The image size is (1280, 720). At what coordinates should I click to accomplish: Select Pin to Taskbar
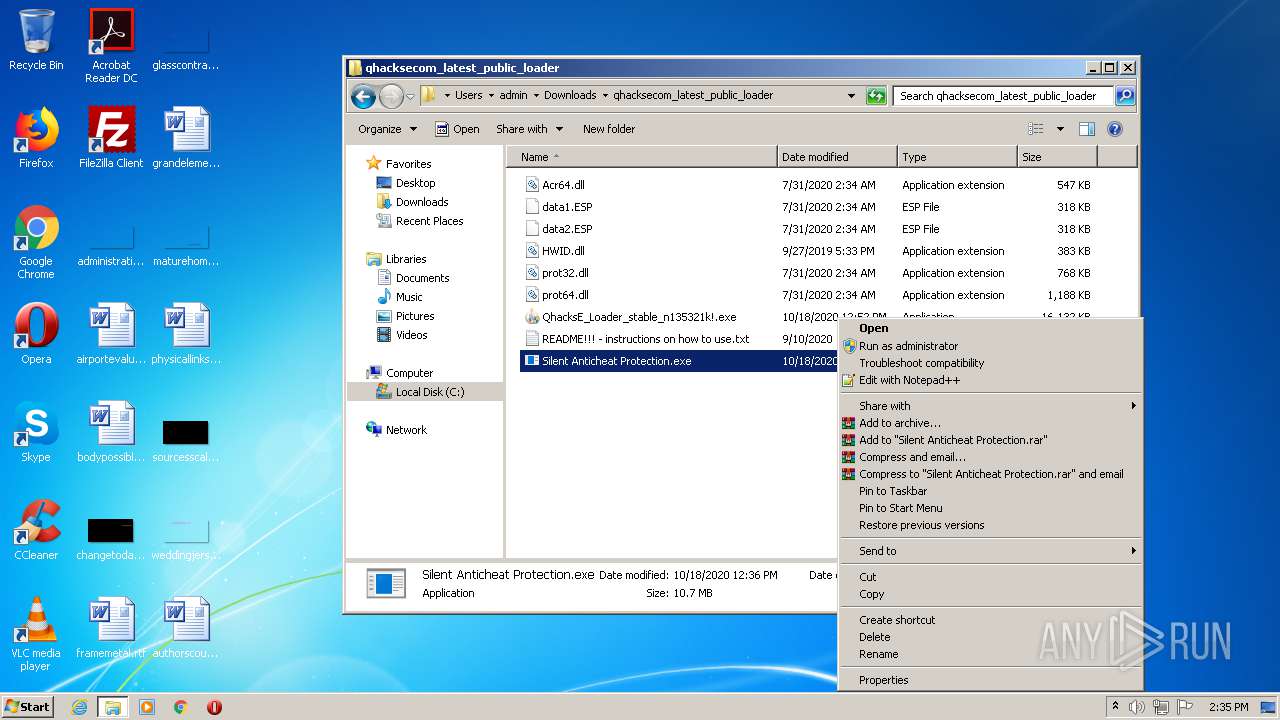893,491
